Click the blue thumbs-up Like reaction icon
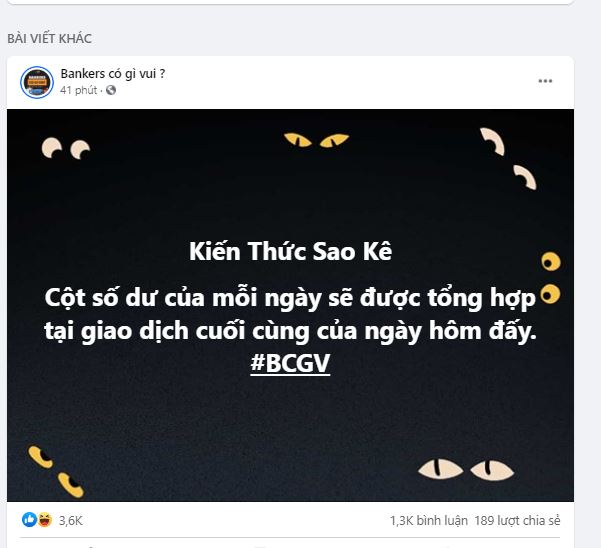601x548 pixels. pos(29,520)
